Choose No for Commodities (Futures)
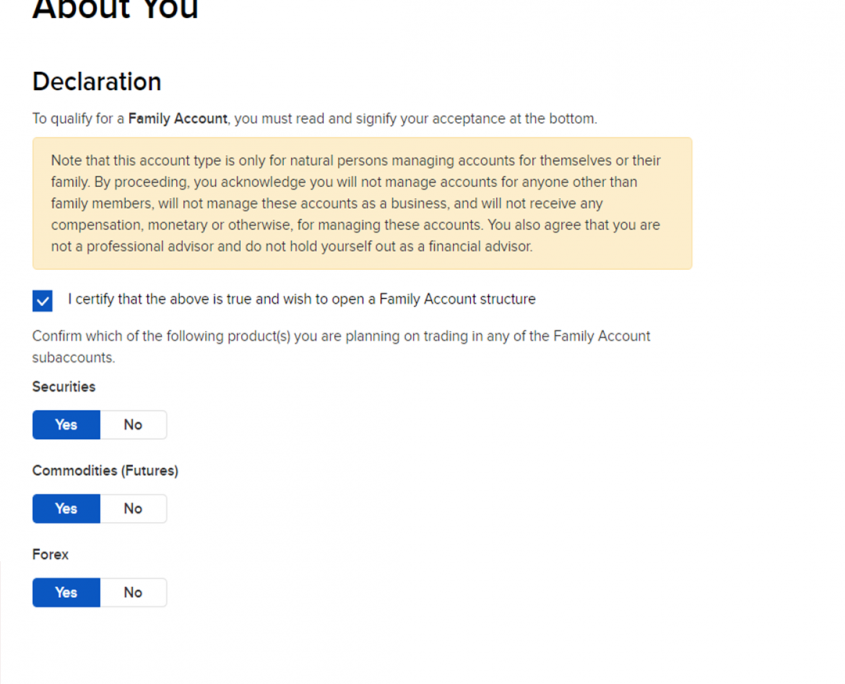This screenshot has width=845, height=684. (x=133, y=509)
